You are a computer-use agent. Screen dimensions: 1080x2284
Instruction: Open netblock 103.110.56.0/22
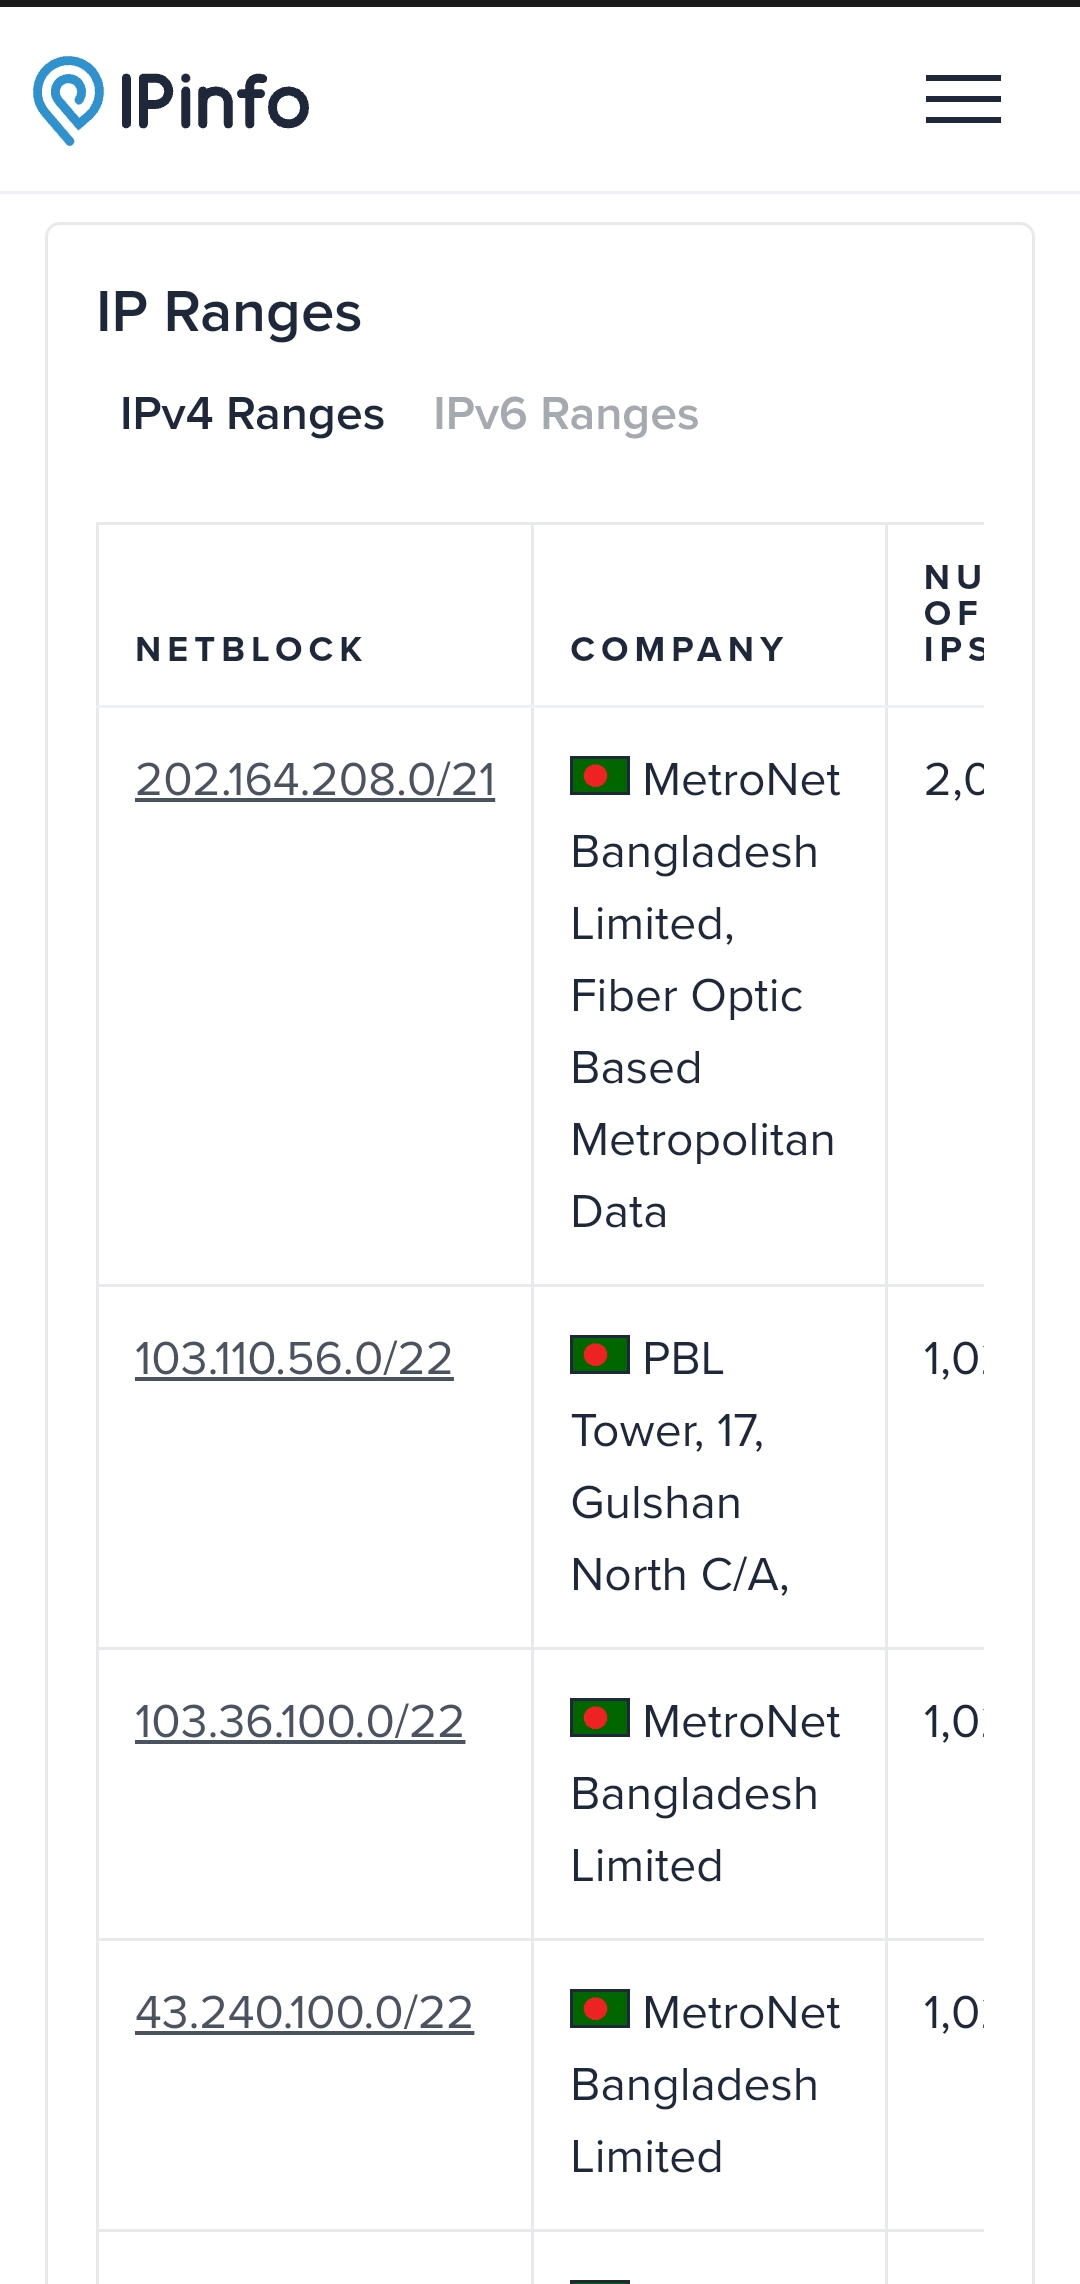[x=293, y=1358]
